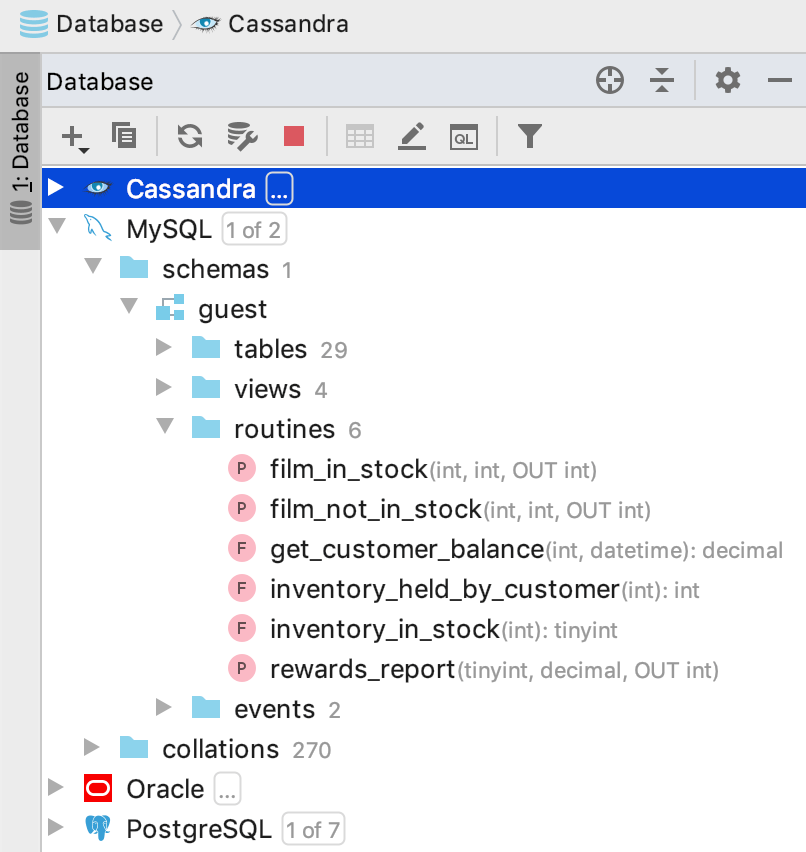
Task: Click the red Disconnect stop button
Action: click(294, 136)
